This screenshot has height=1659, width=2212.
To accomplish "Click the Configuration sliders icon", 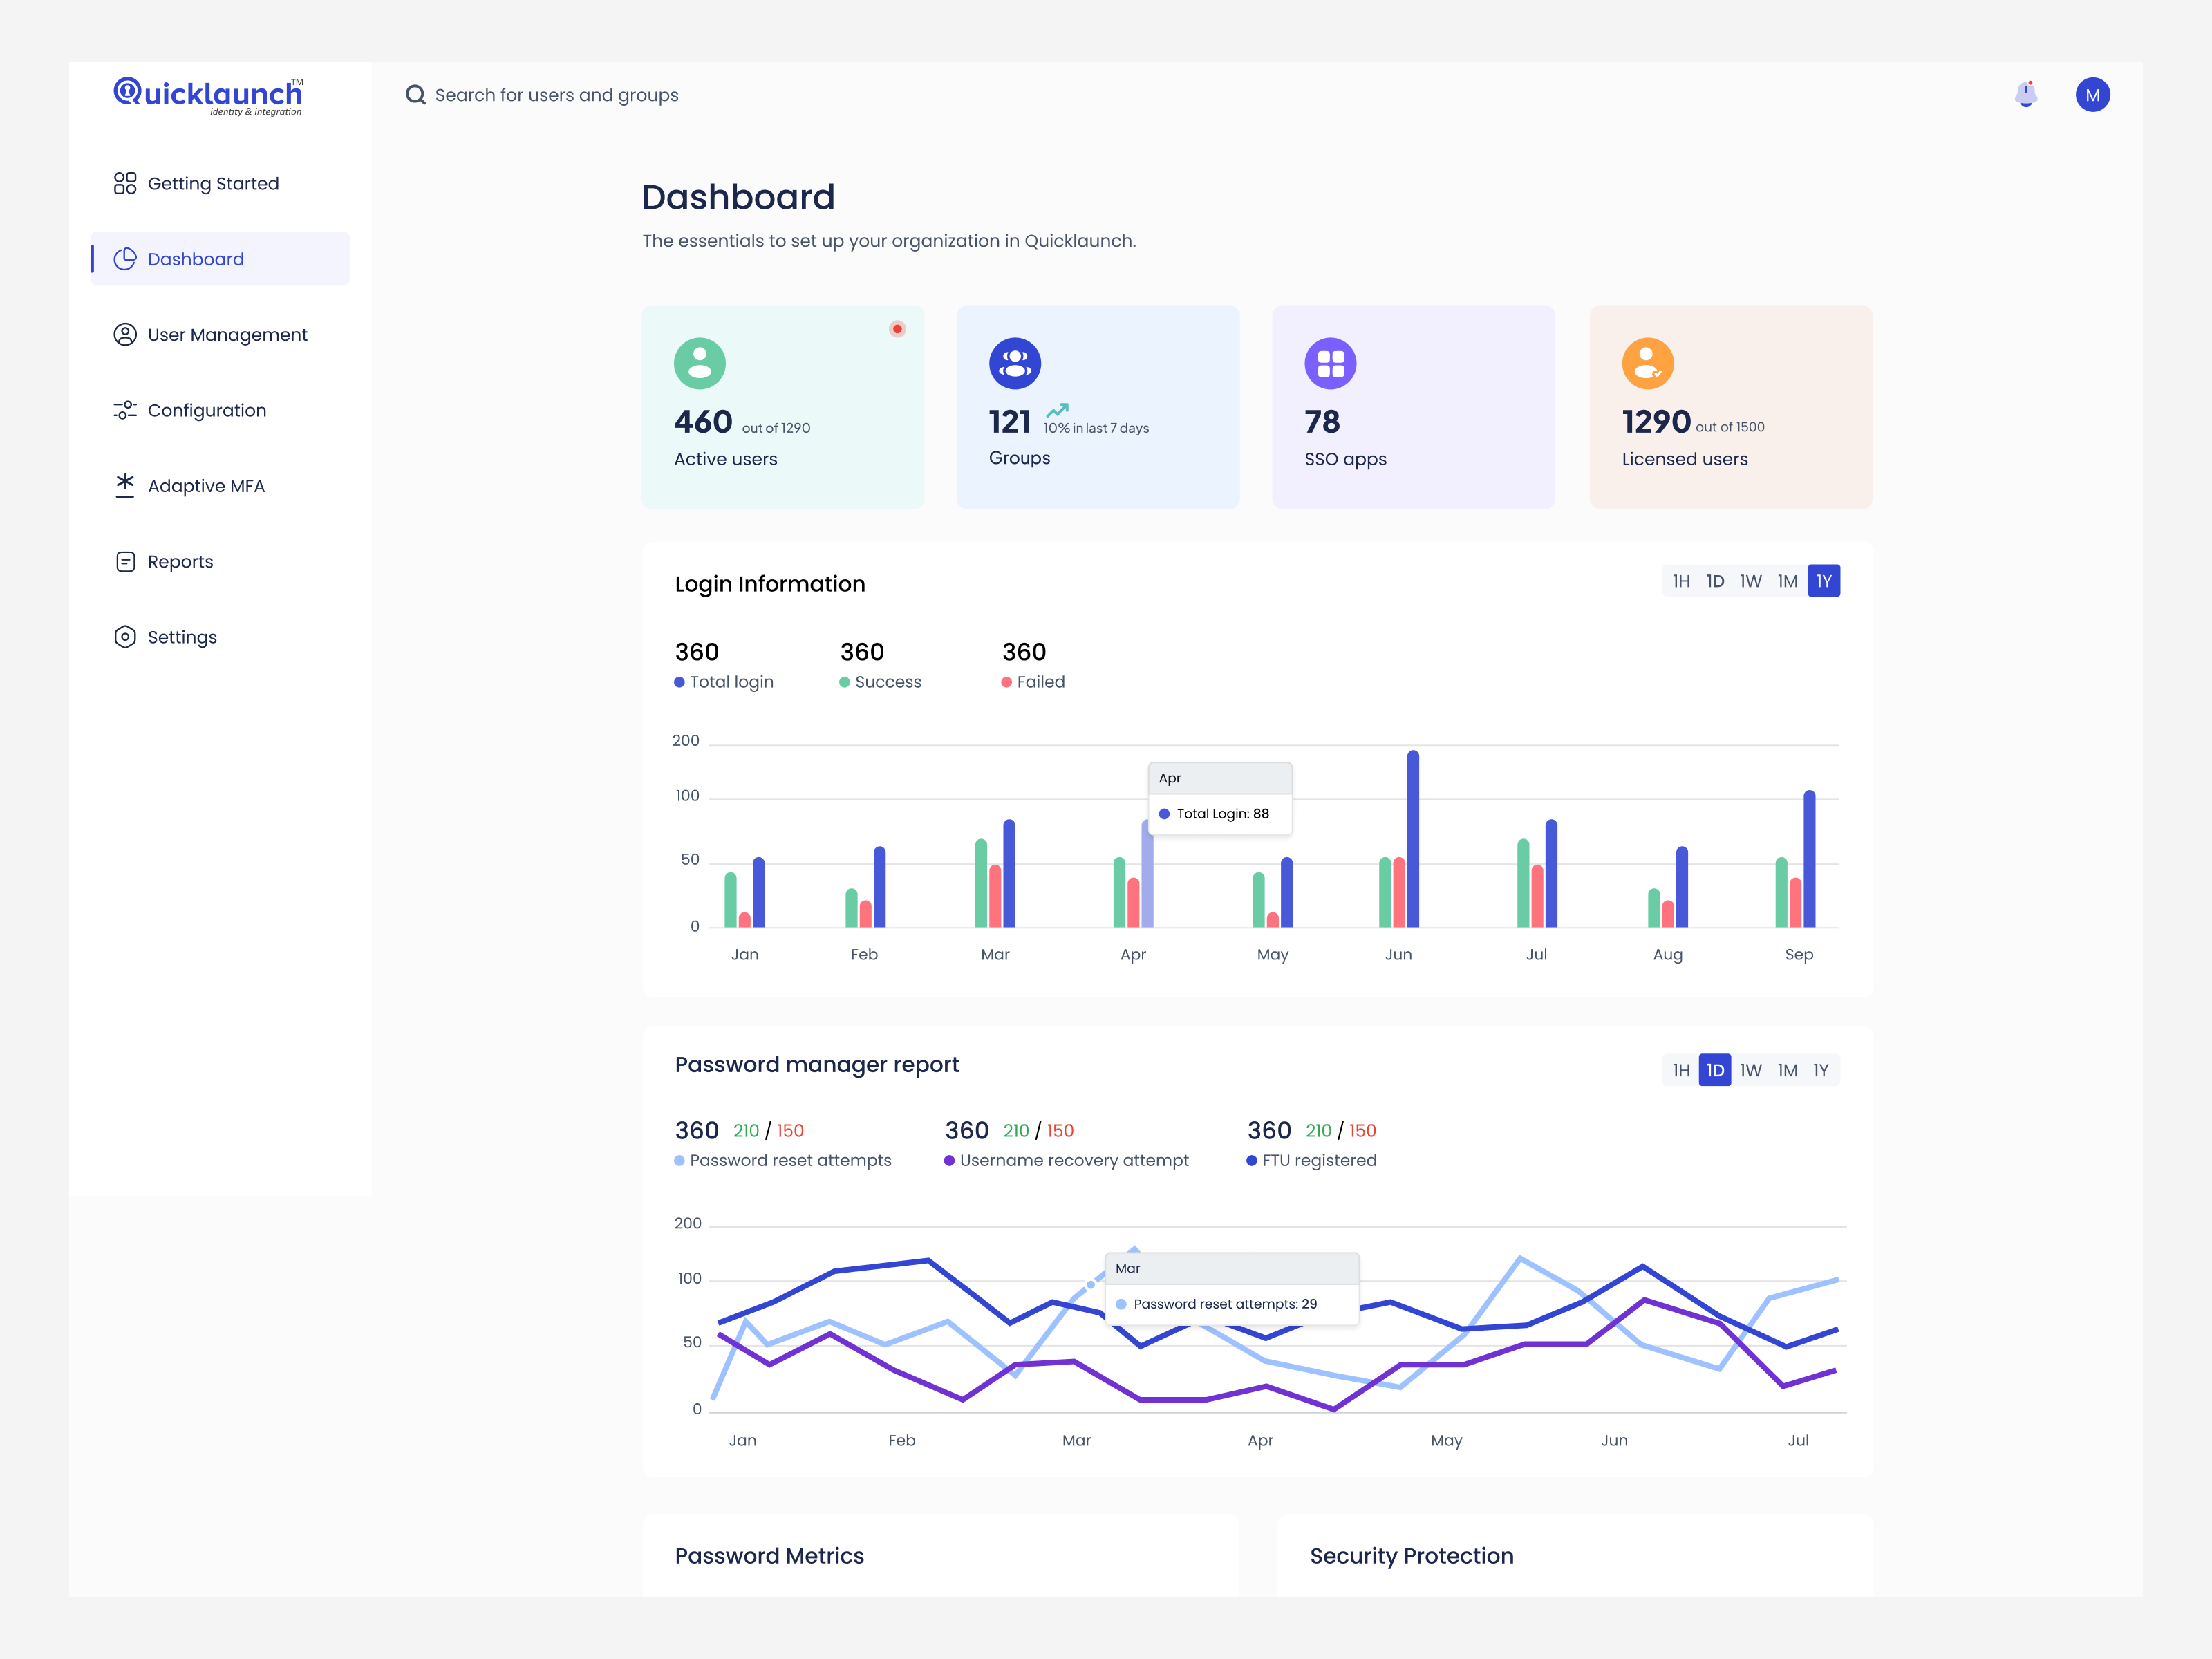I will coord(124,410).
